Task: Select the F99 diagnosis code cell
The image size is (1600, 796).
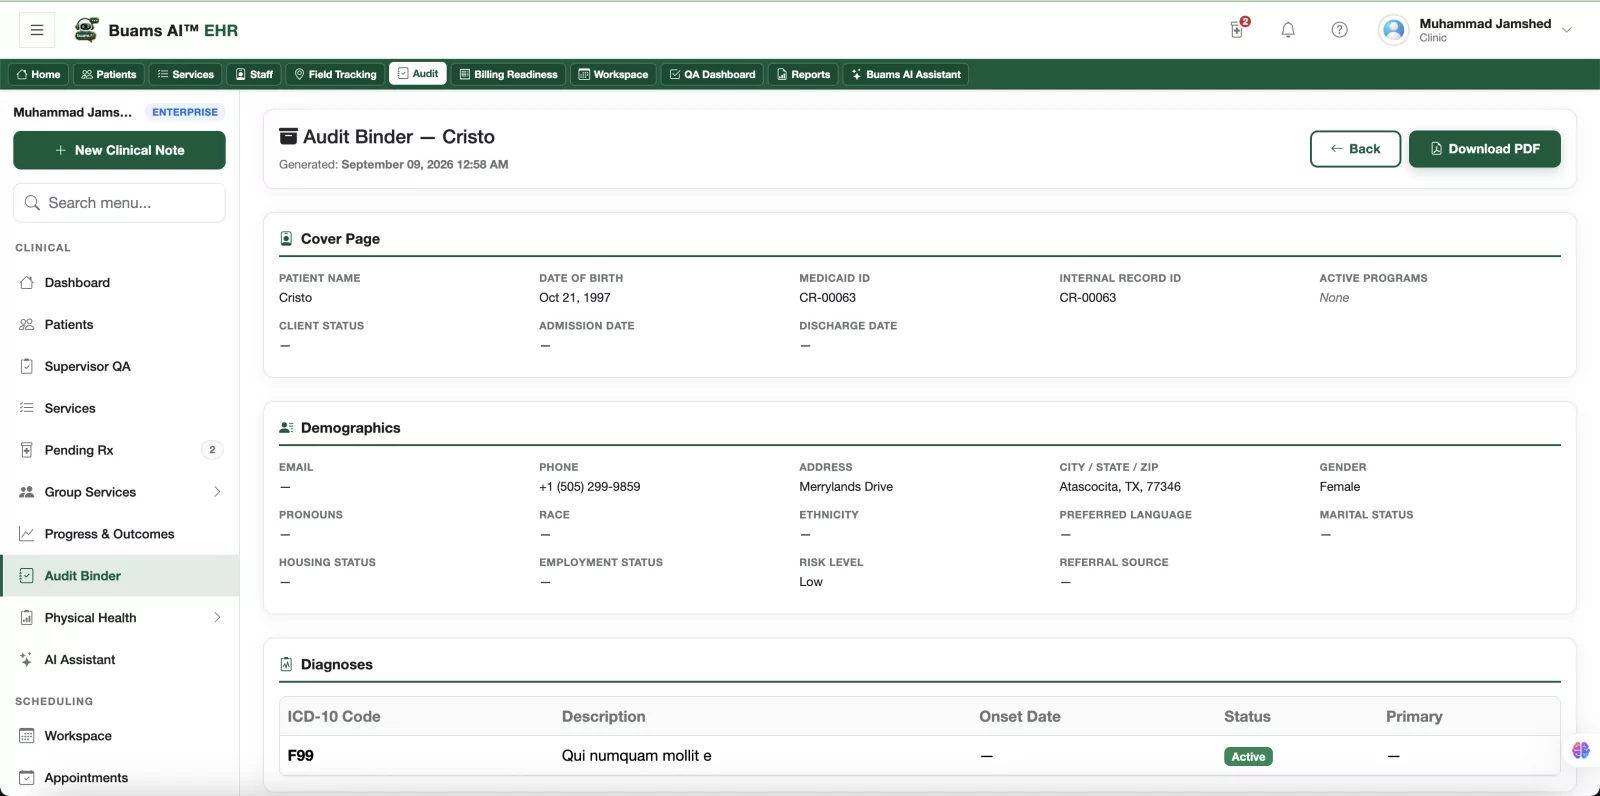Action: pos(301,756)
